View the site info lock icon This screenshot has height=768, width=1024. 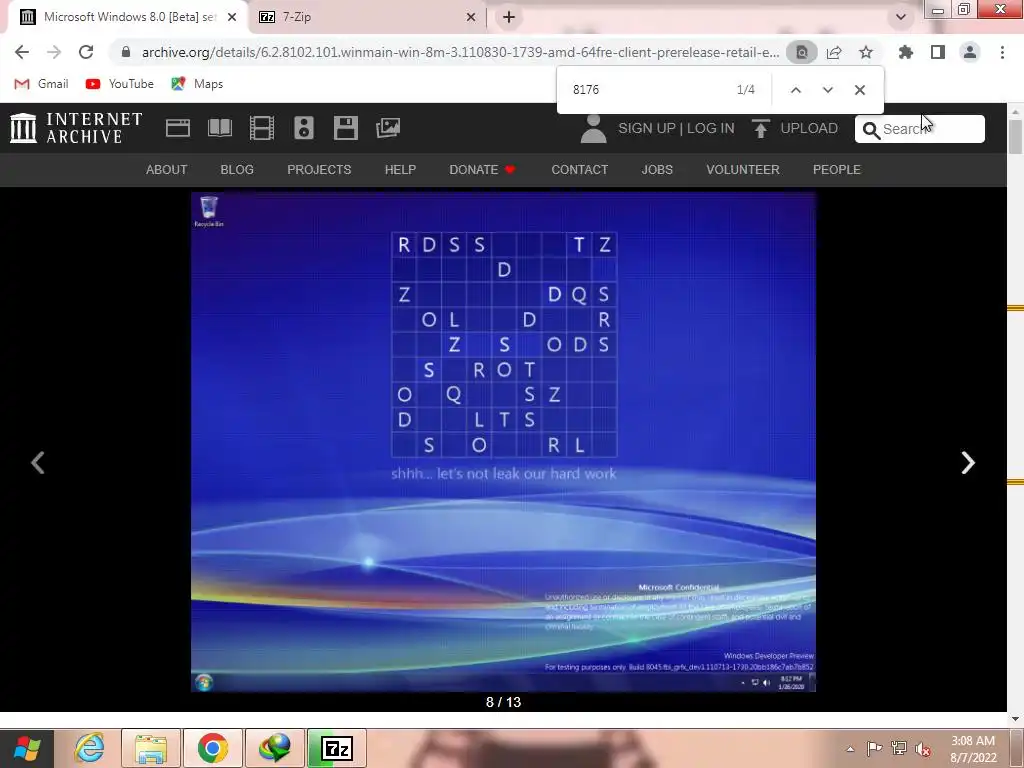[x=126, y=52]
